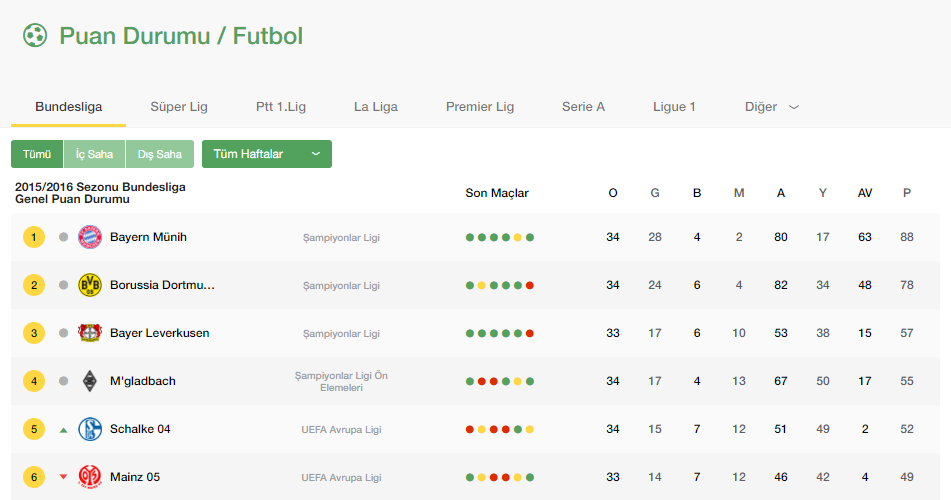Click the M'gladbach club logo

click(90, 381)
